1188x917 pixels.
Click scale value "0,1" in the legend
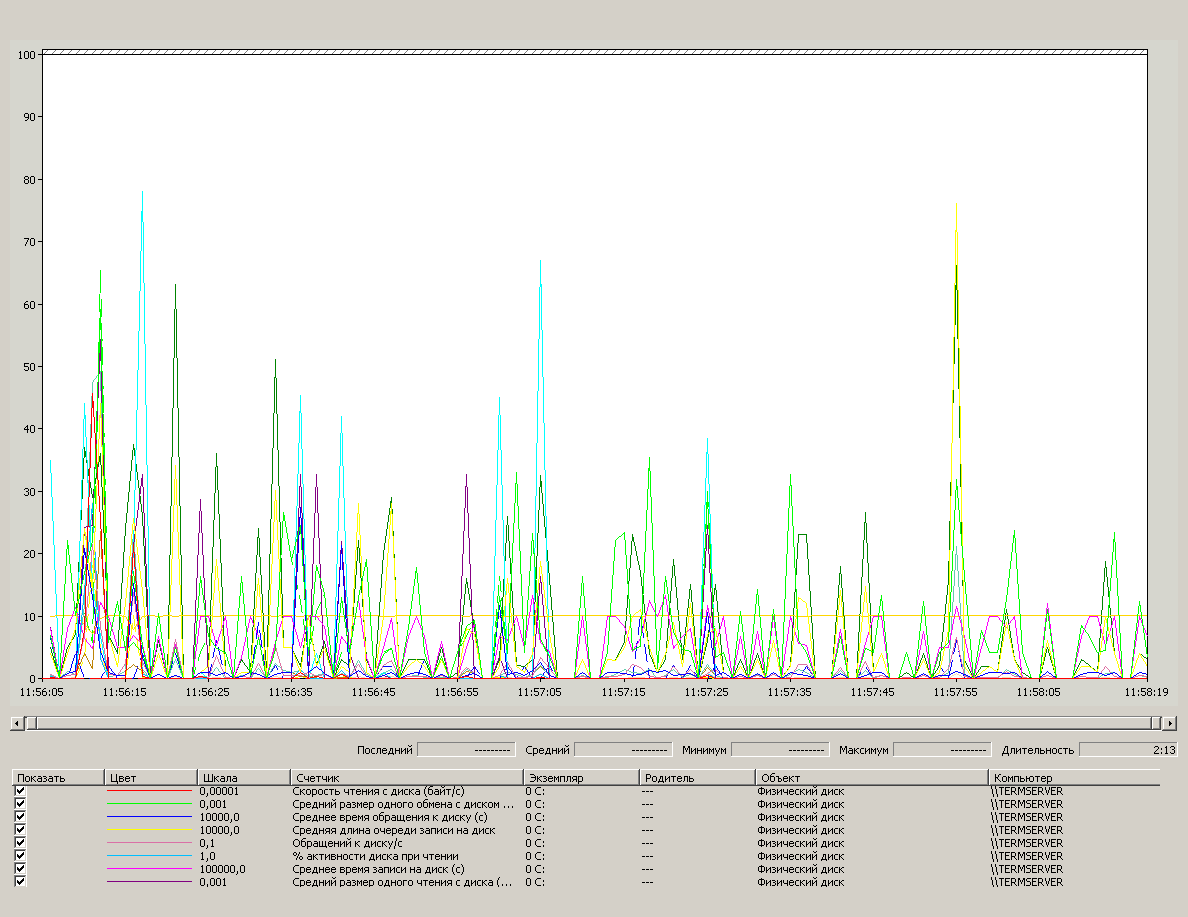[207, 843]
